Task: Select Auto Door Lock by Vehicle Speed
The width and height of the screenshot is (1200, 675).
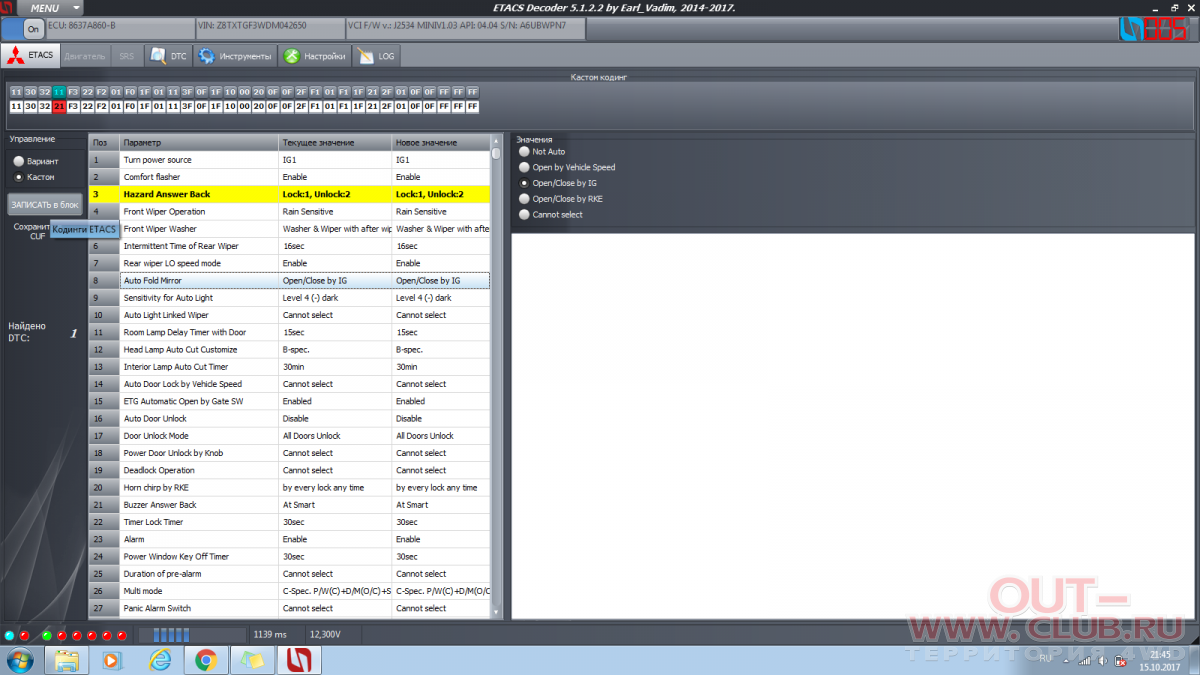Action: click(x=290, y=384)
